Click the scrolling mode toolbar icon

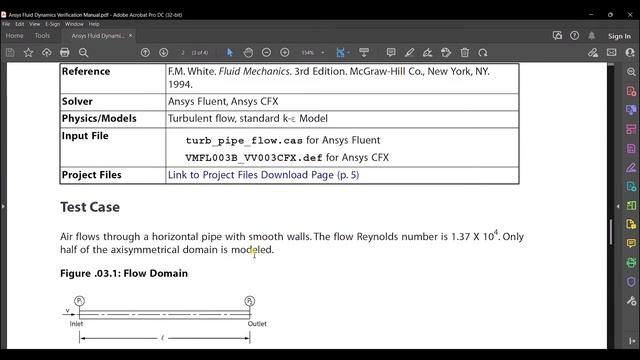364,53
